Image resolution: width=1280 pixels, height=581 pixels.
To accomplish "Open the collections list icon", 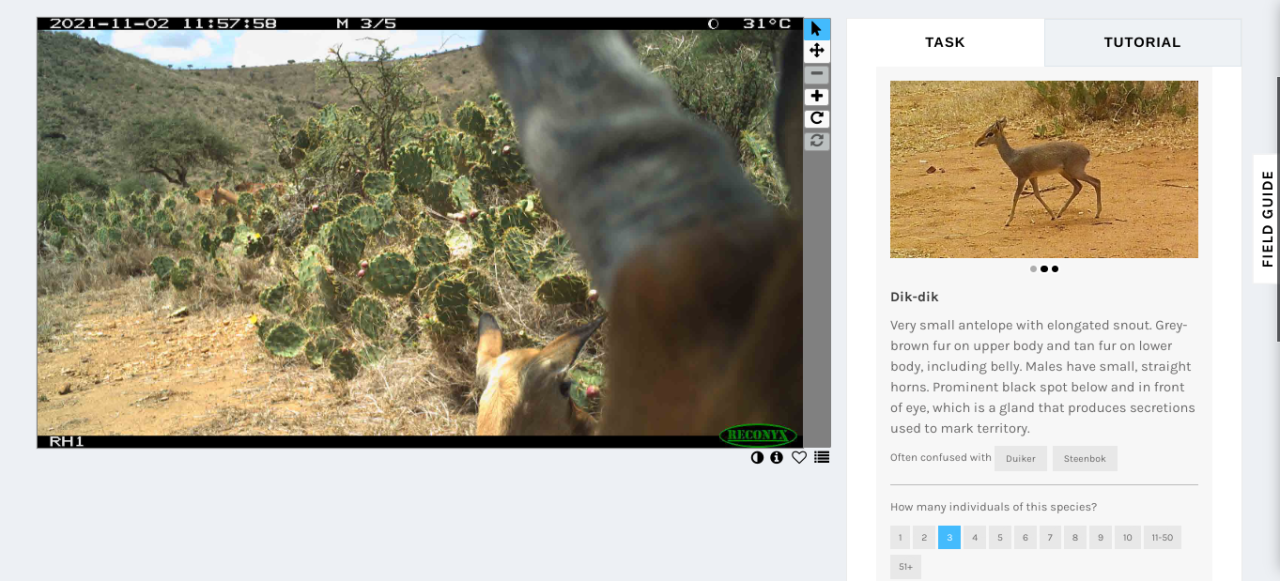I will click(821, 457).
